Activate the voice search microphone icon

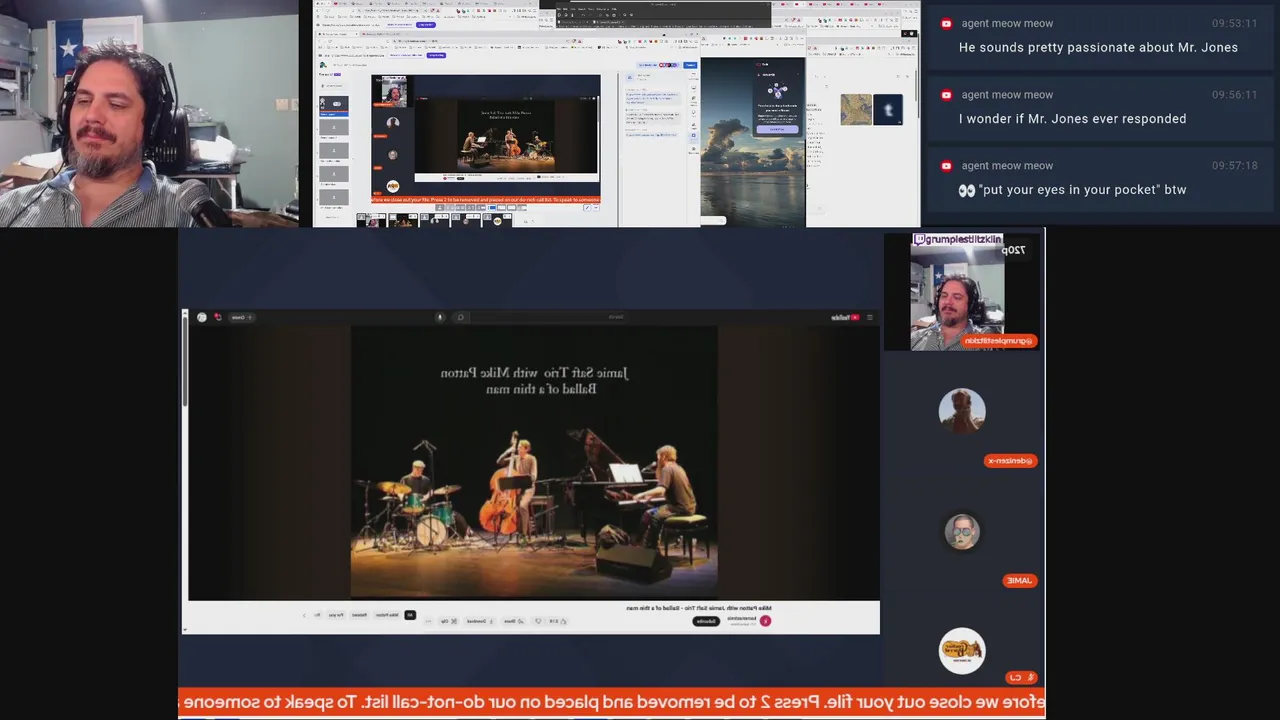440,317
